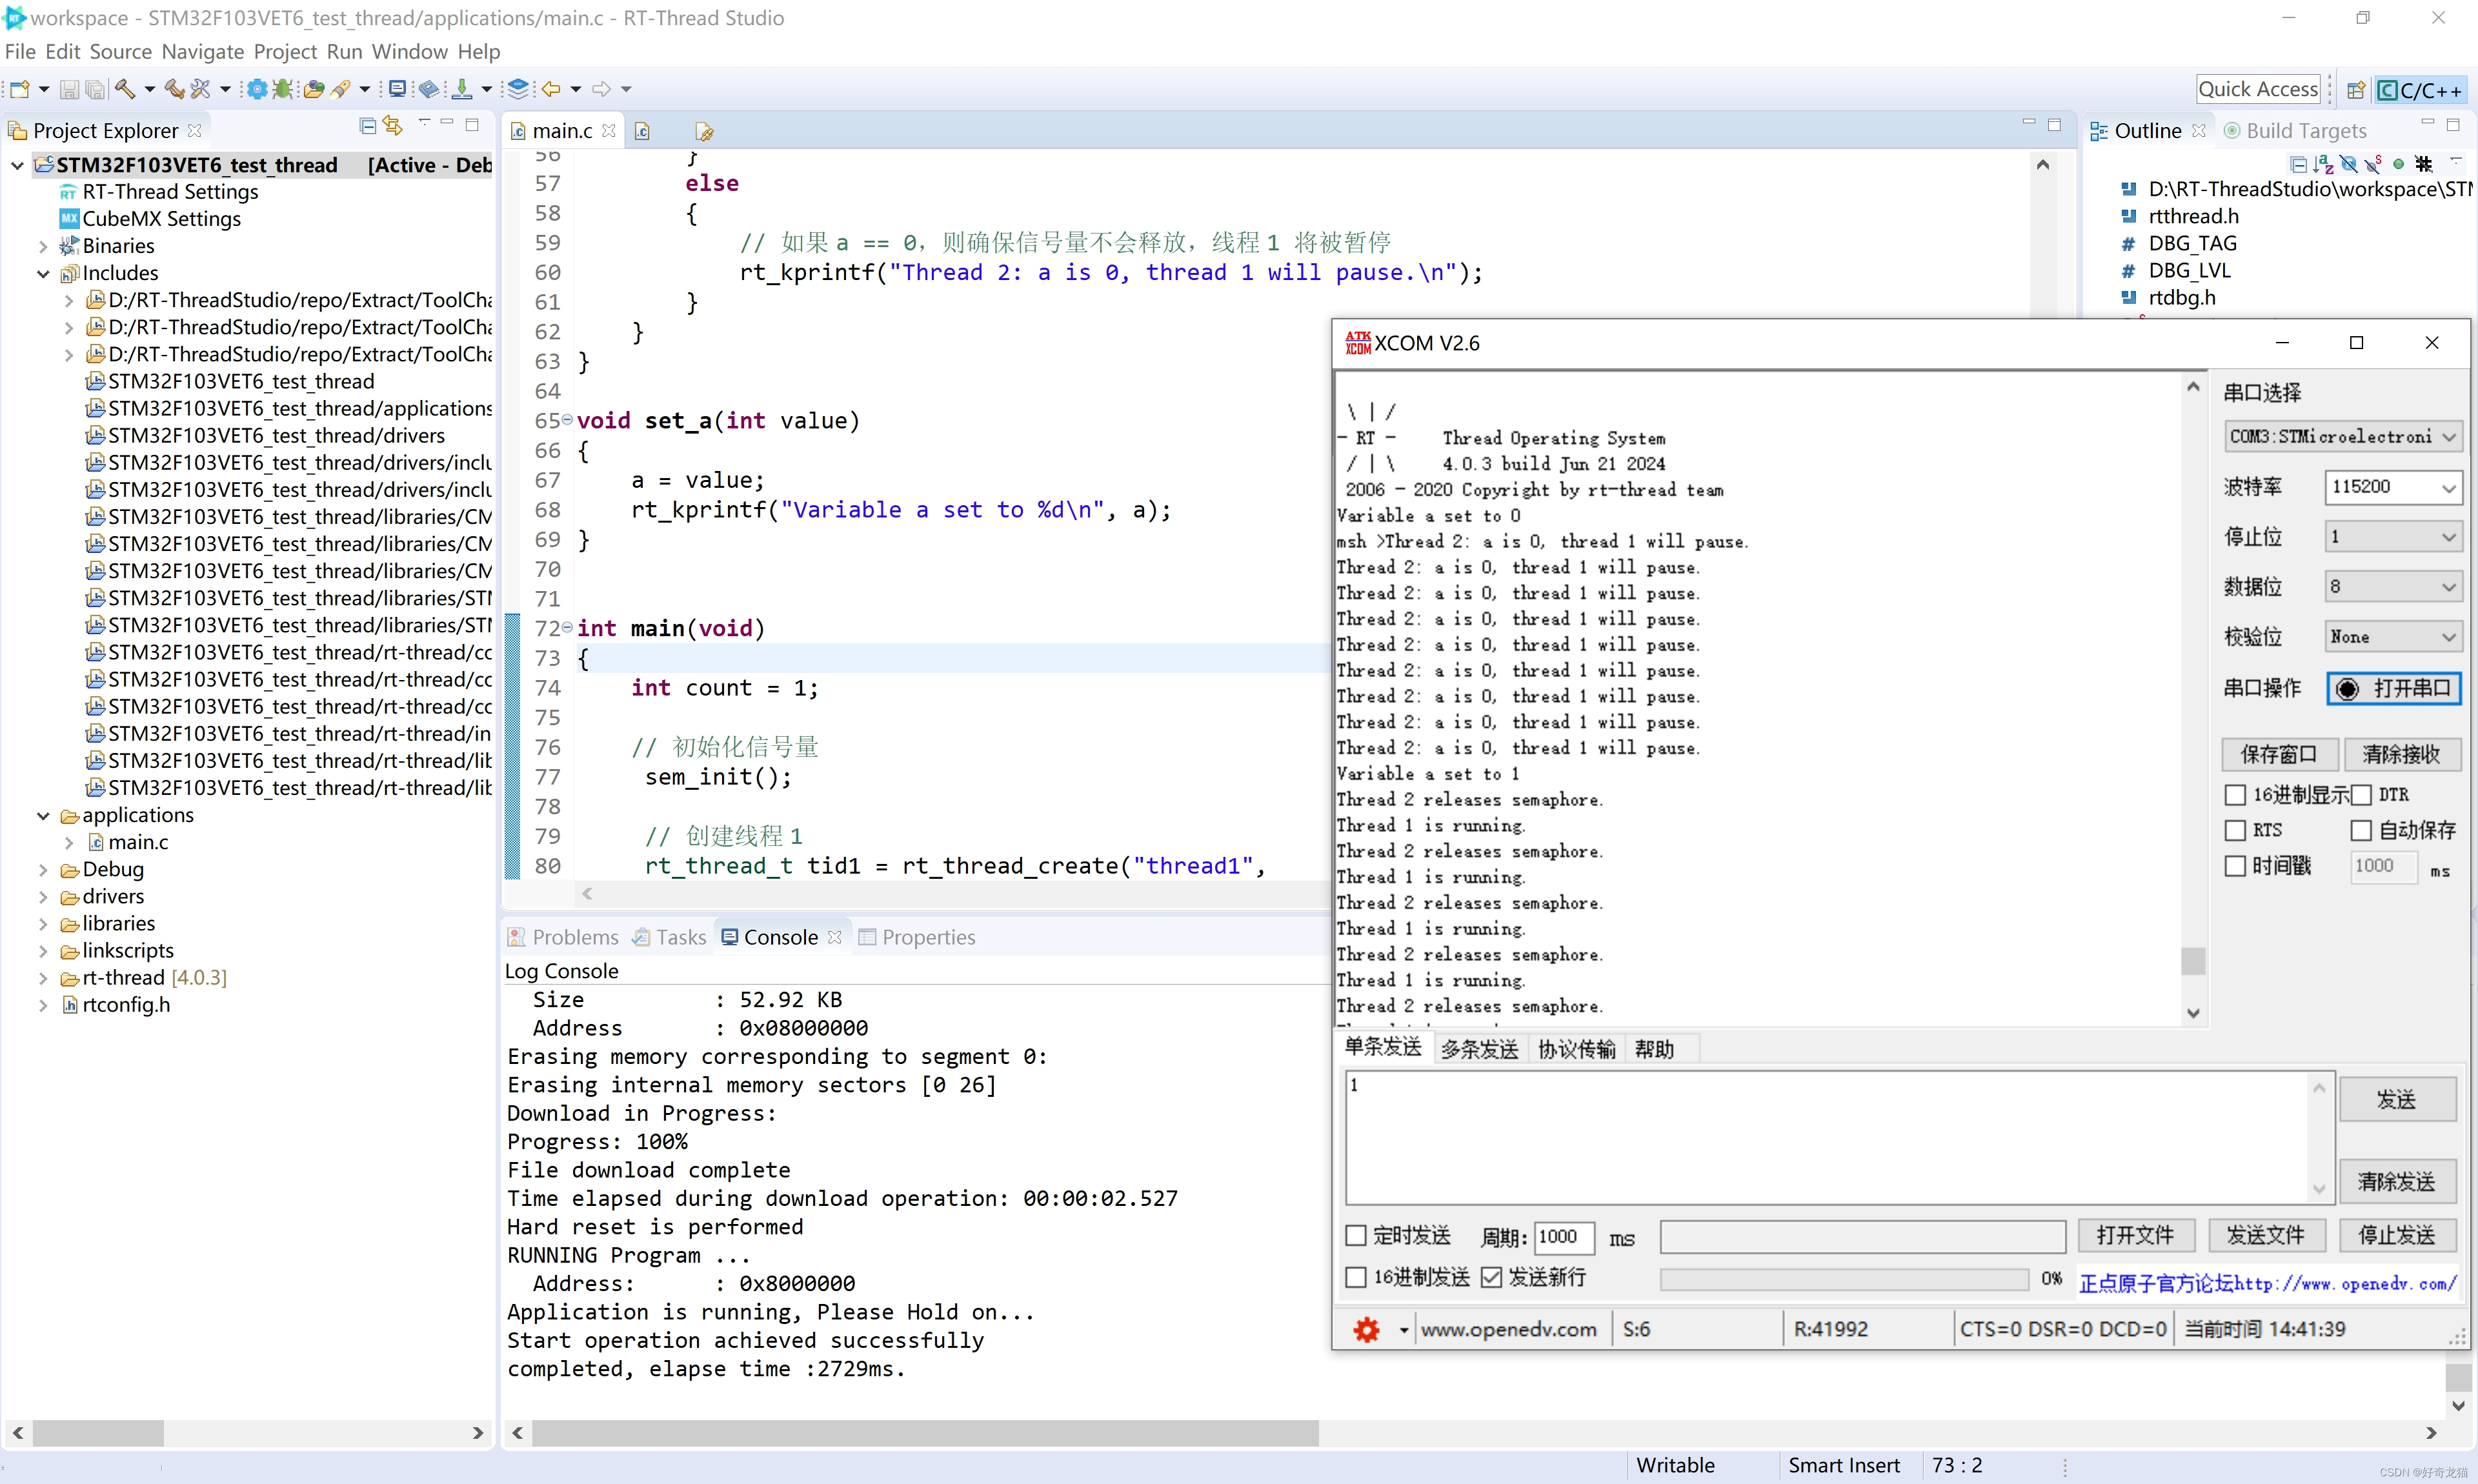The image size is (2478, 1484).
Task: Toggle the 16进制显示 checkbox in XCOM
Action: pyautogui.click(x=2235, y=794)
